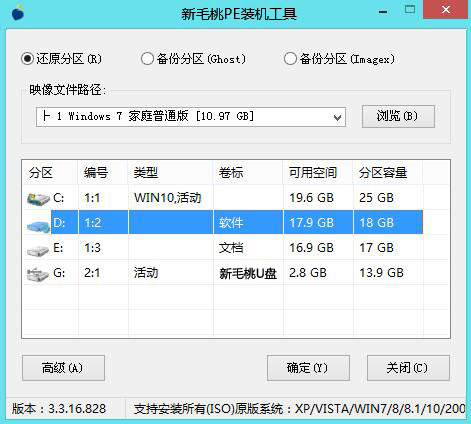
Task: Close window with red X button
Action: pos(446,10)
